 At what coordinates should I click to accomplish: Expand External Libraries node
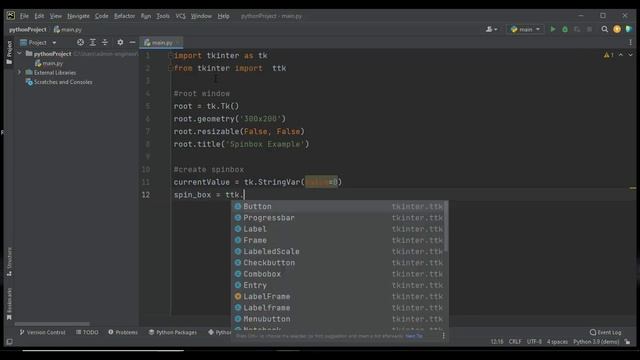tap(19, 72)
